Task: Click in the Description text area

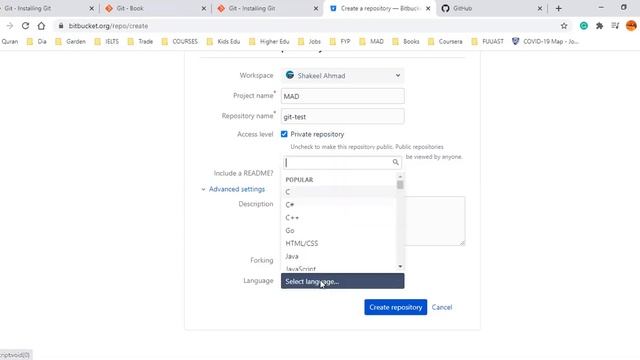Action: (x=435, y=221)
